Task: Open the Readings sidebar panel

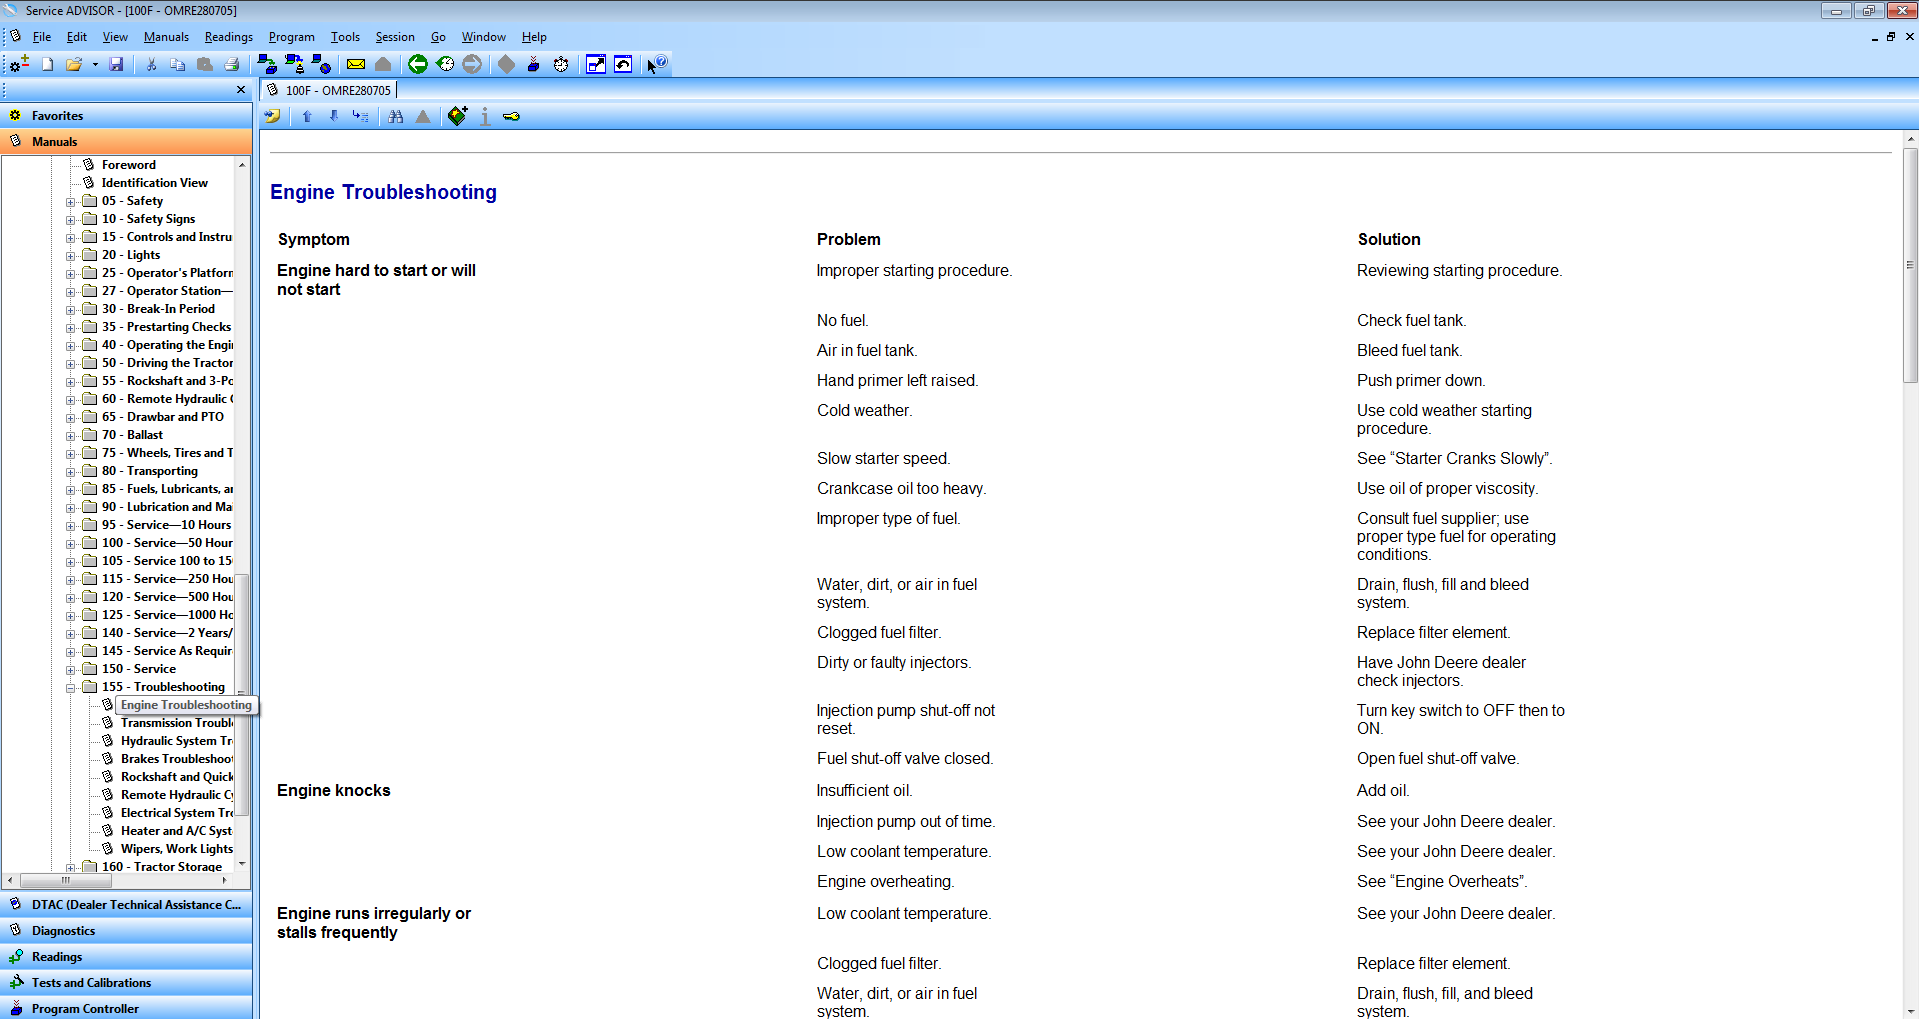Action: click(126, 957)
